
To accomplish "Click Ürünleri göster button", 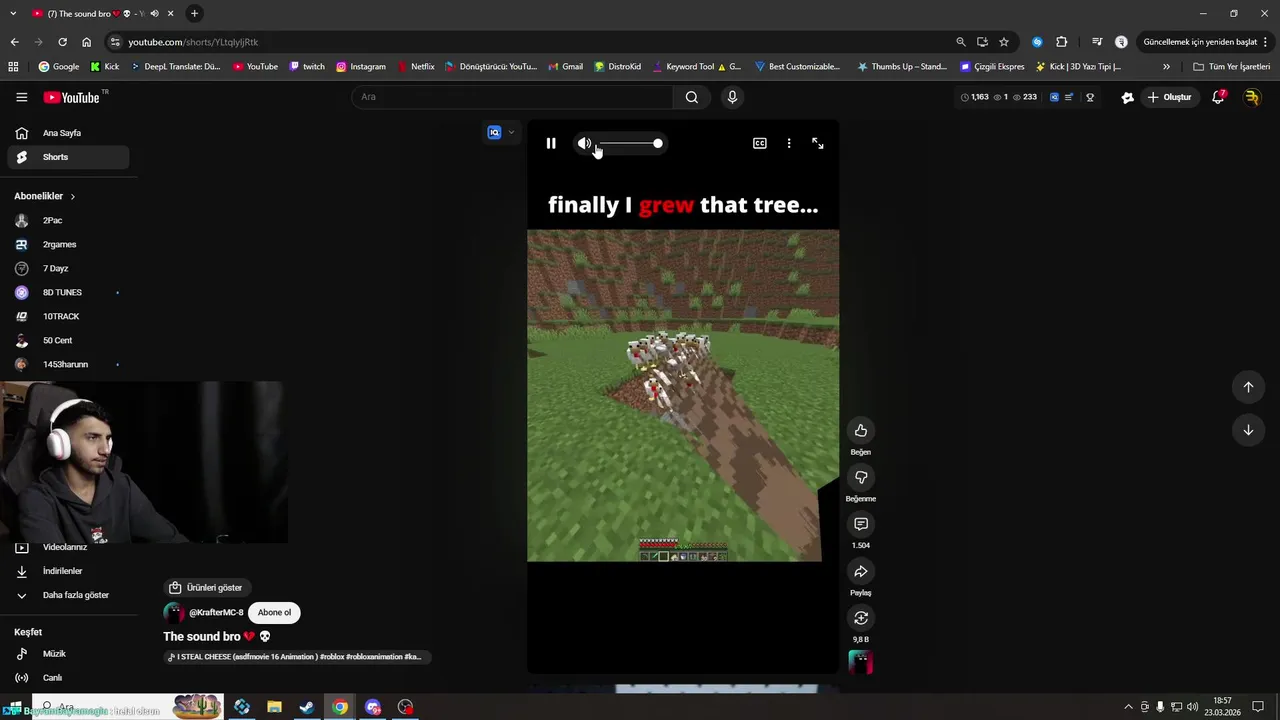I will tap(206, 588).
